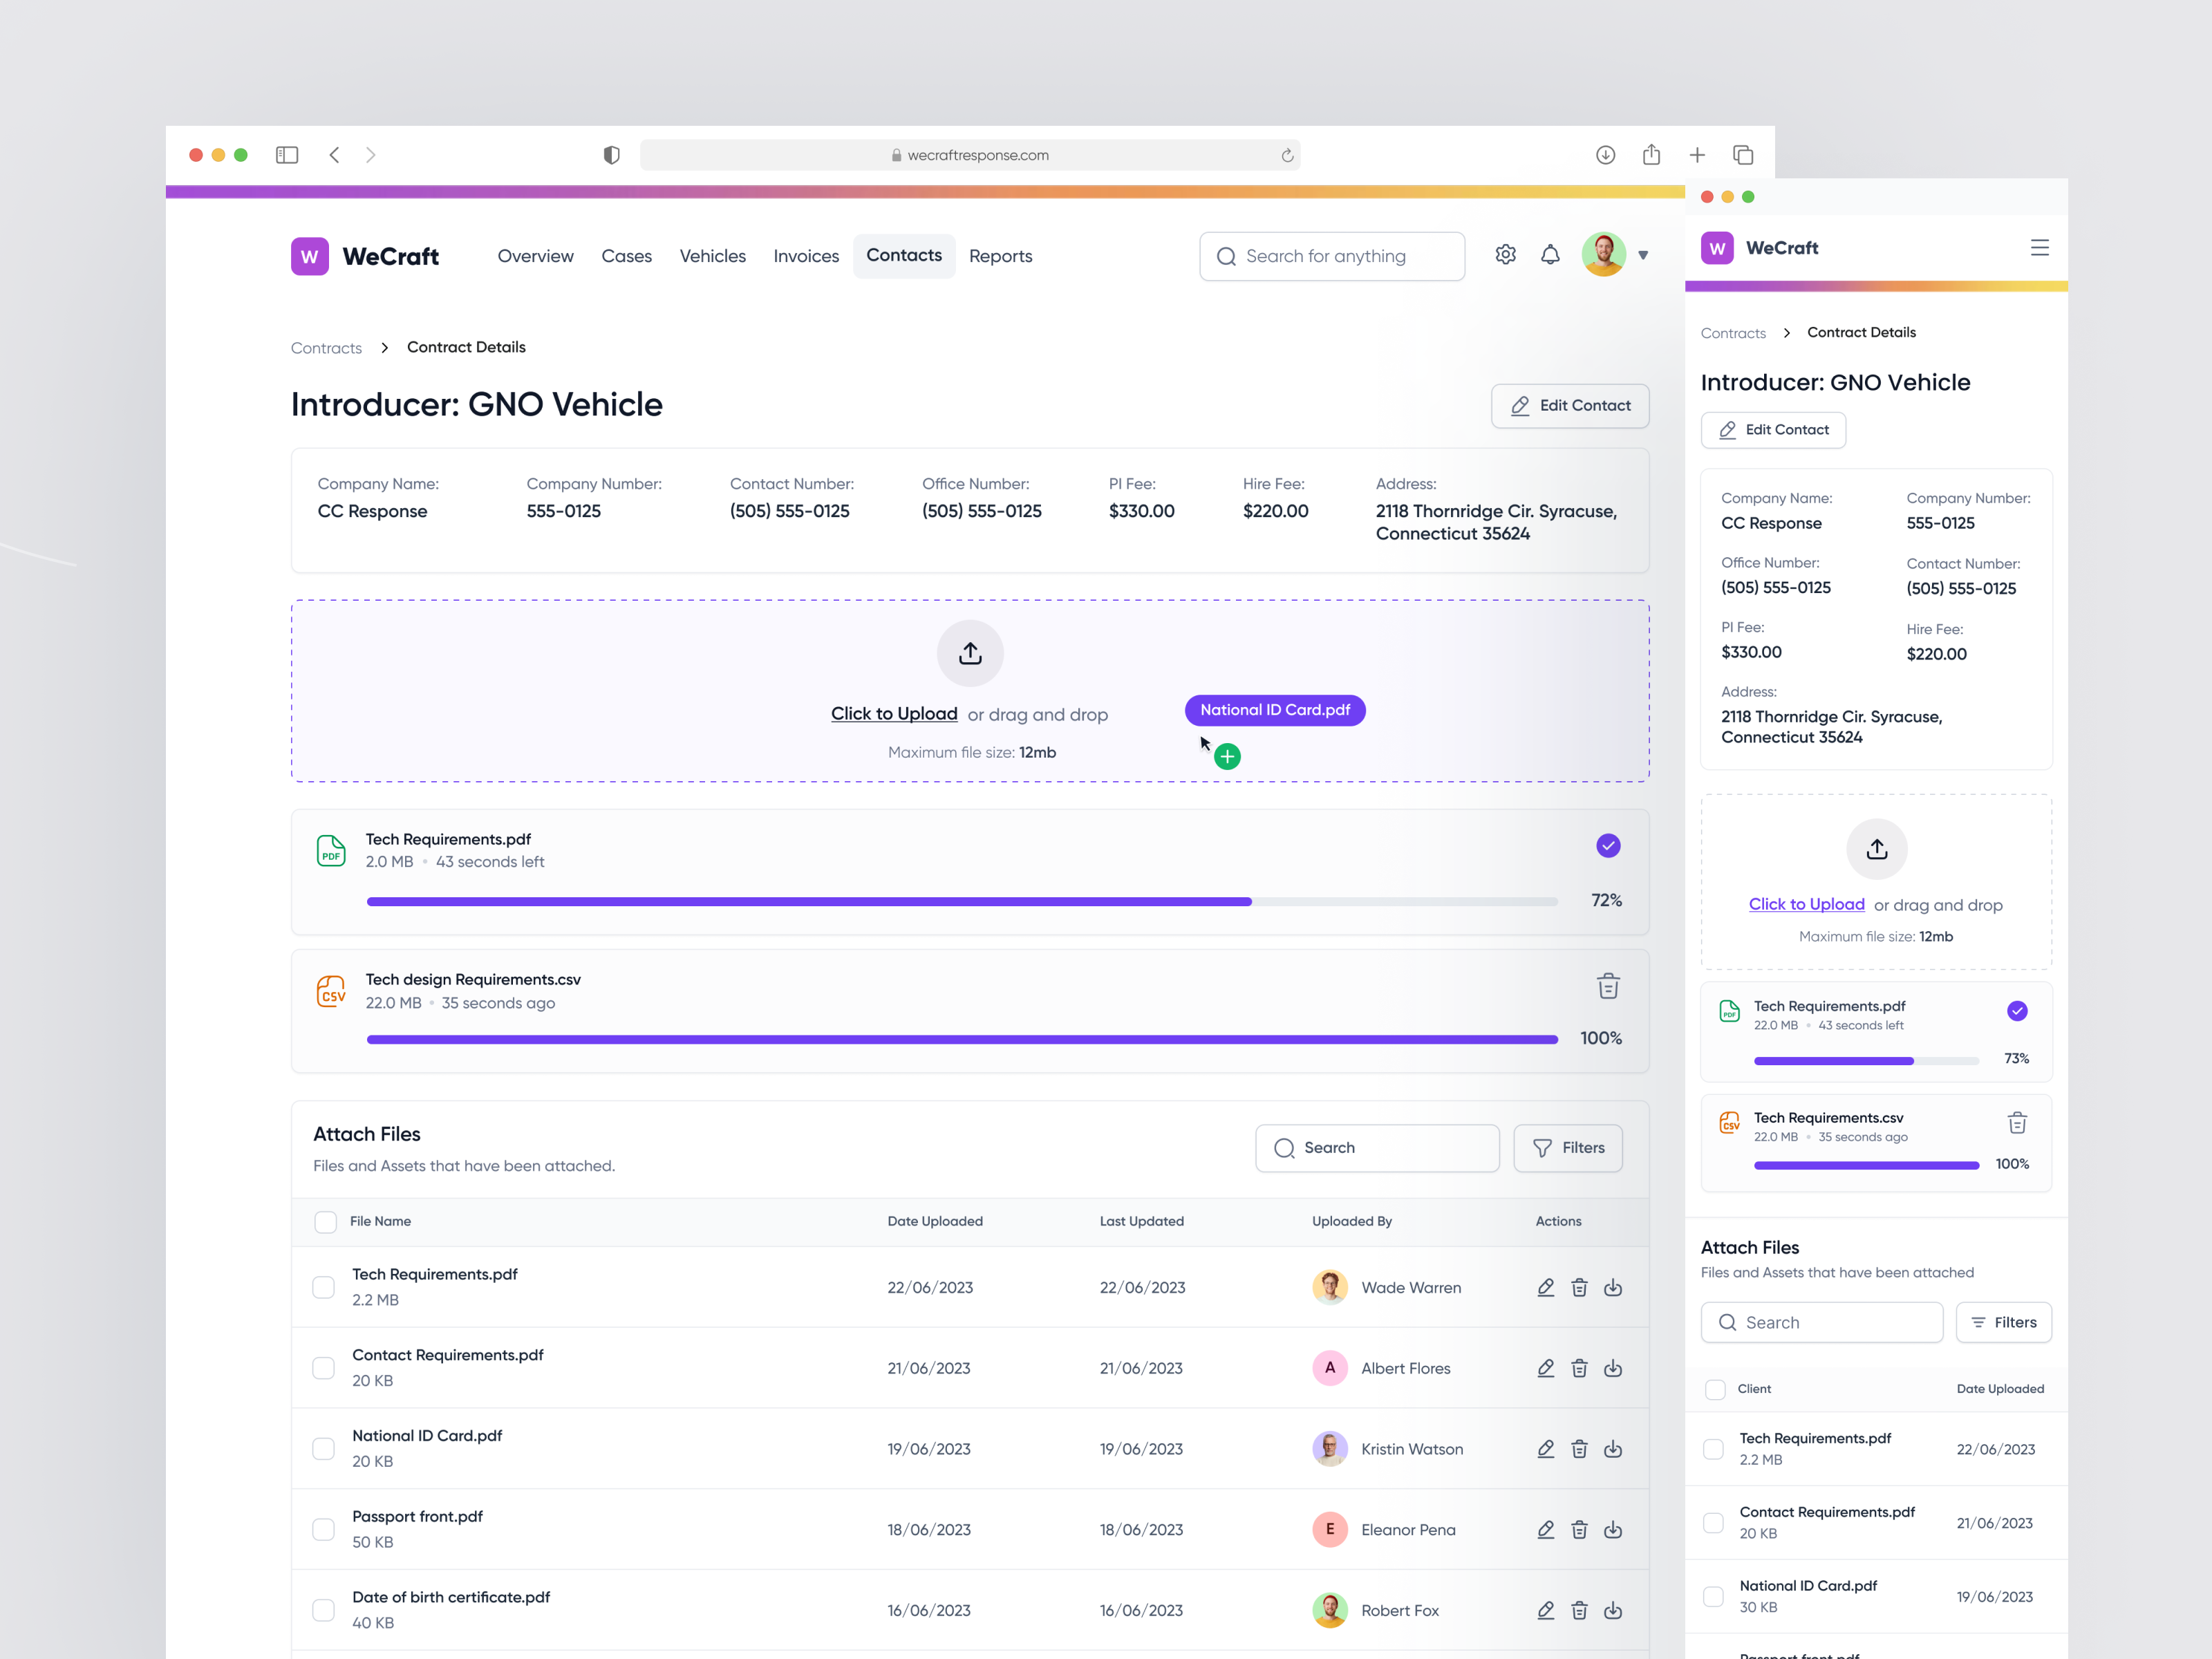Delete Tech design Requirements.csv via trash icon
The image size is (2212, 1659).
(x=1608, y=986)
